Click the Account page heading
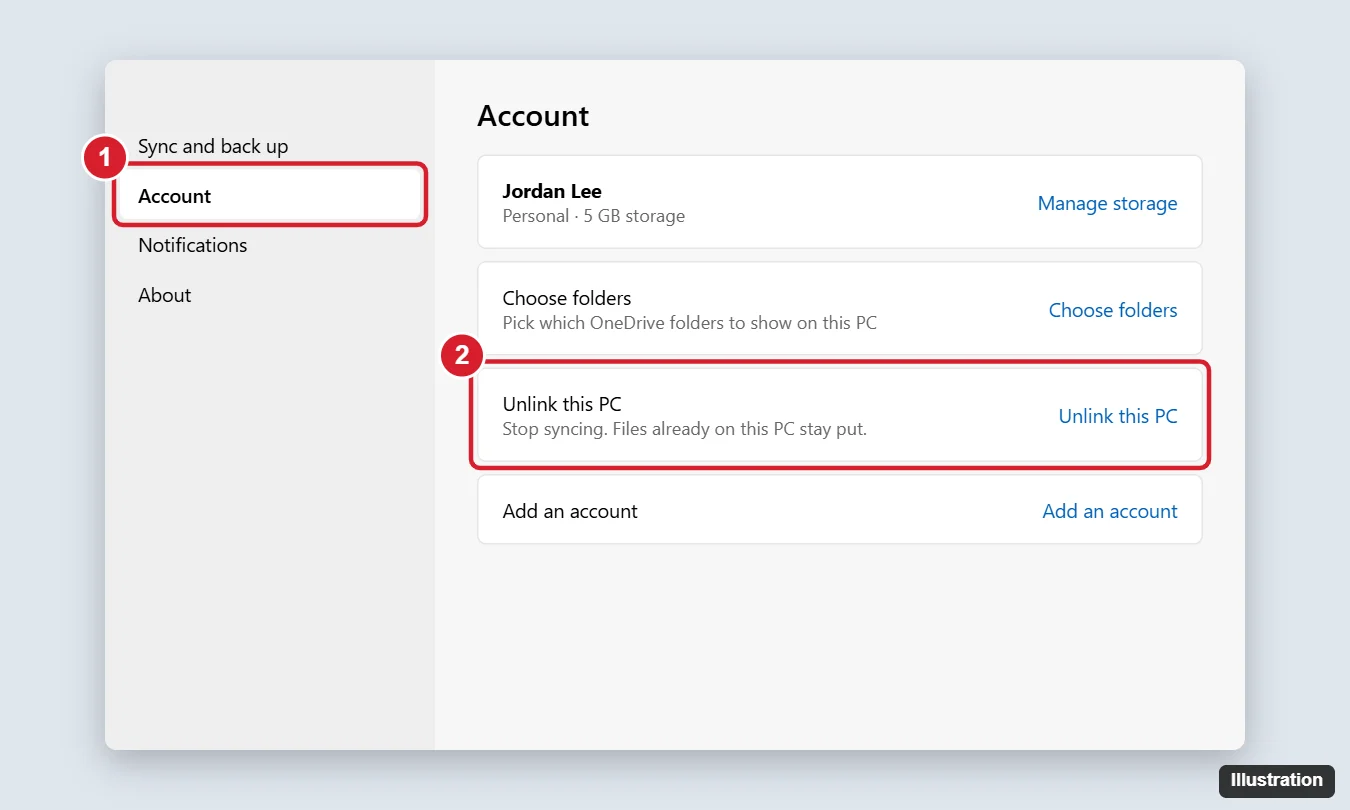The width and height of the screenshot is (1350, 810). click(533, 116)
